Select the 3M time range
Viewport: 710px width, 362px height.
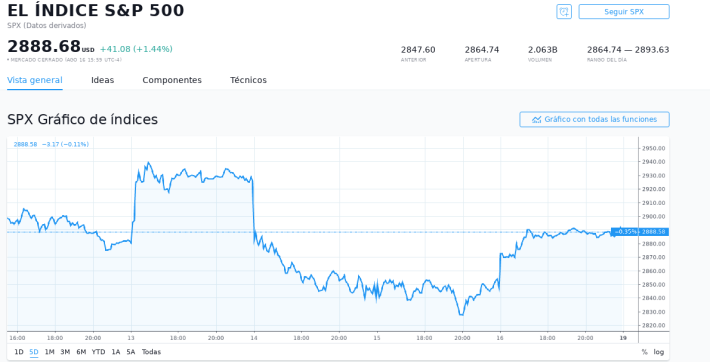tap(65, 352)
